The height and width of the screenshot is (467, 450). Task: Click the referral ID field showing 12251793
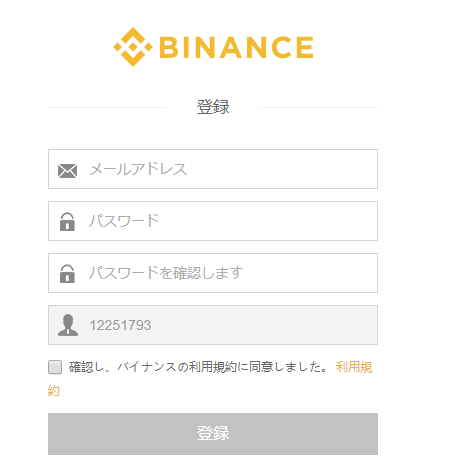213,325
